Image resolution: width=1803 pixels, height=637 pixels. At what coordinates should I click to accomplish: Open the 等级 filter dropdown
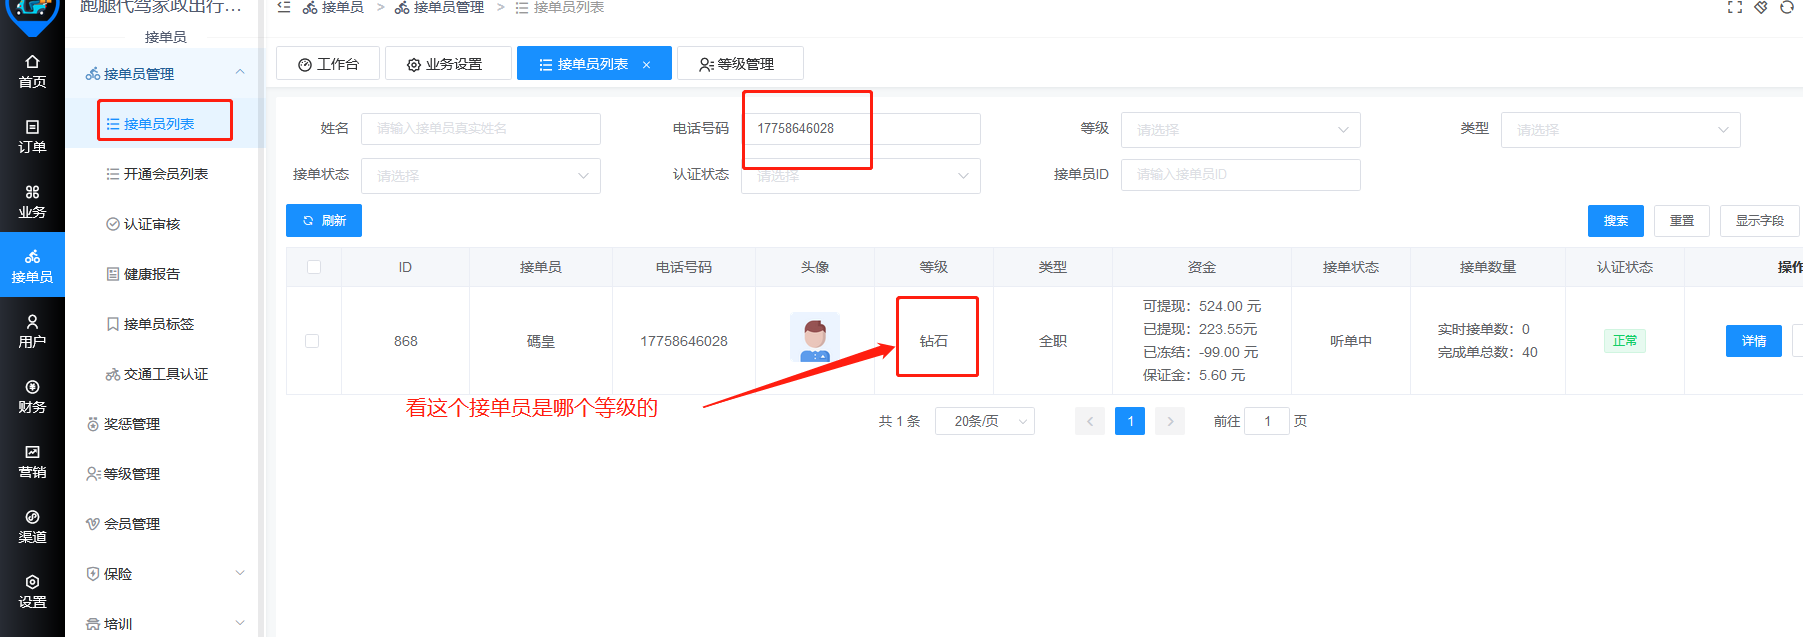[x=1241, y=130]
